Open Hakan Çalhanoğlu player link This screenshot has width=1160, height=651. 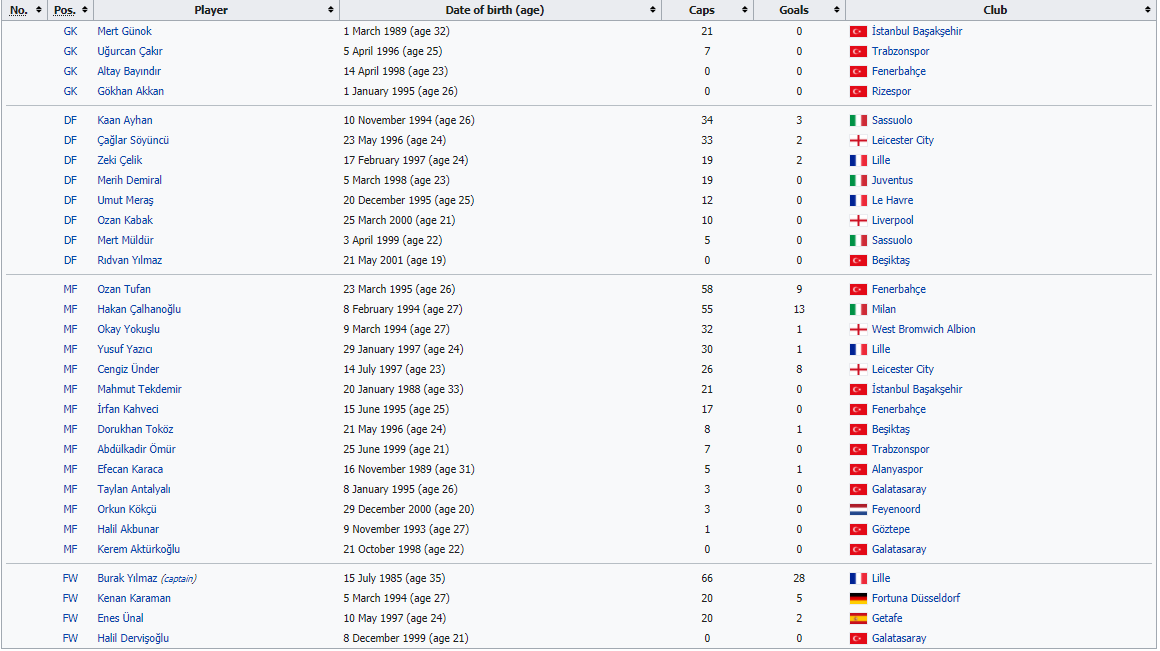139,309
